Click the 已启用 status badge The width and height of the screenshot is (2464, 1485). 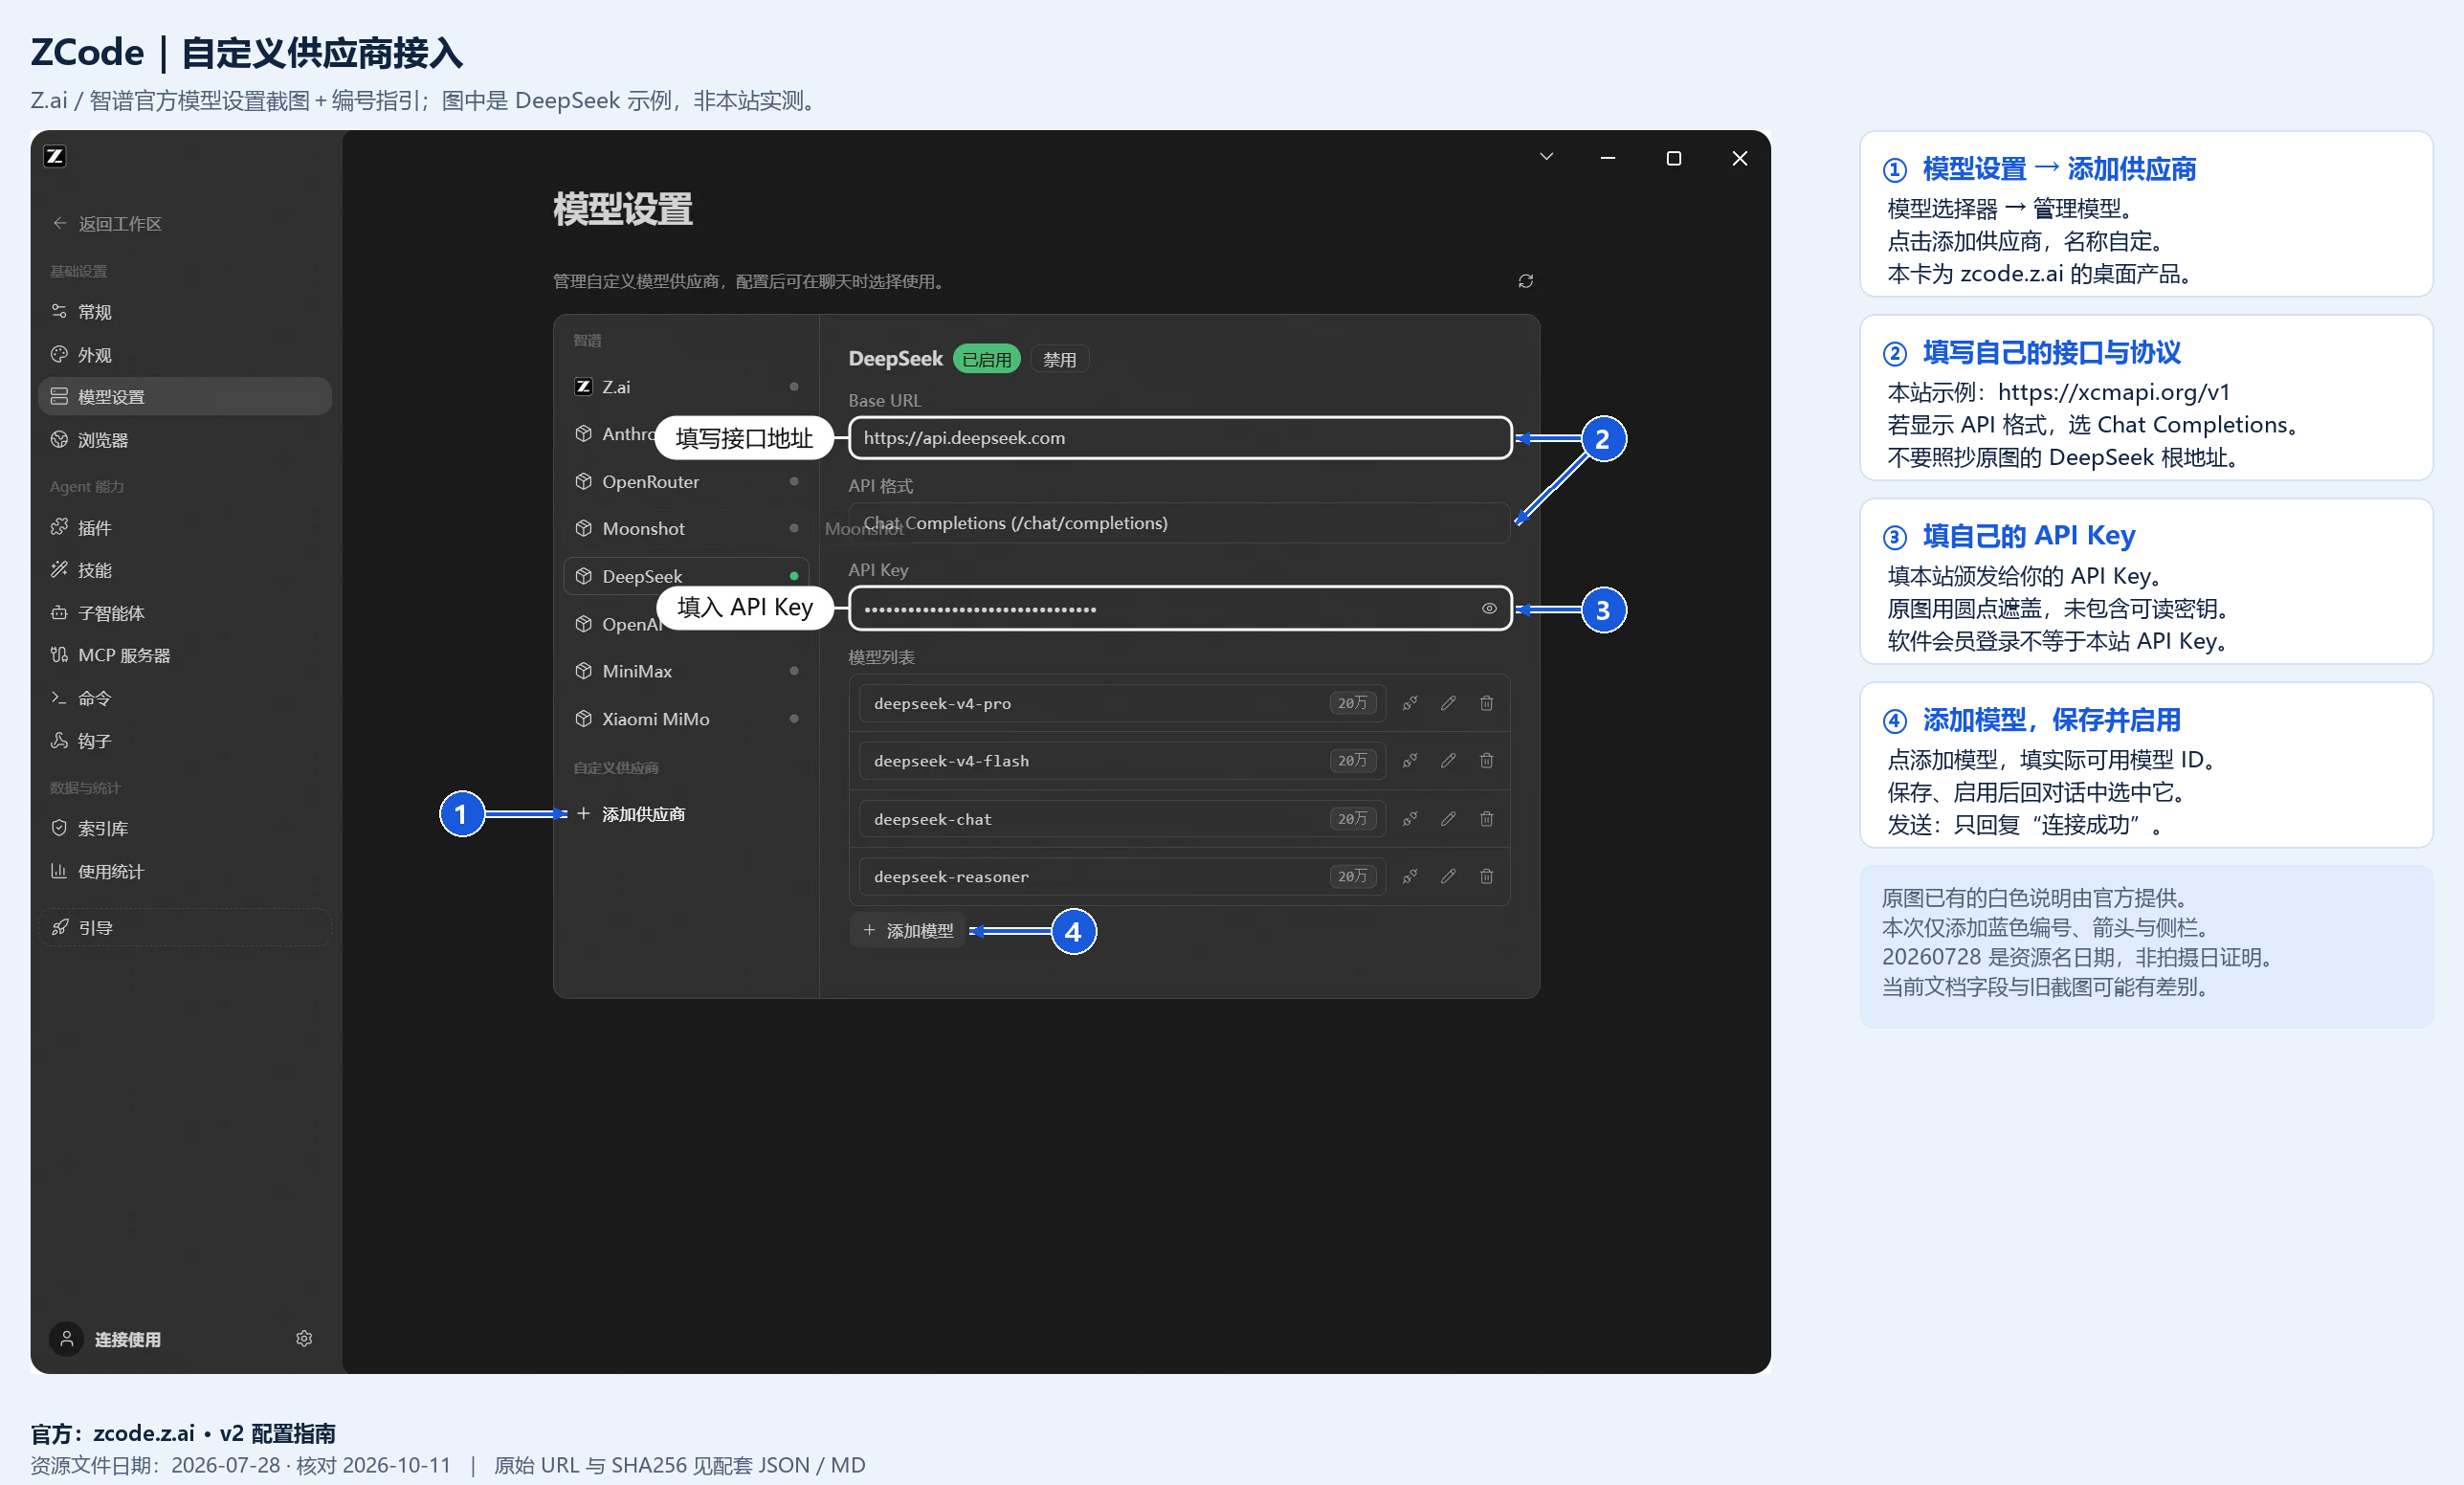click(987, 359)
